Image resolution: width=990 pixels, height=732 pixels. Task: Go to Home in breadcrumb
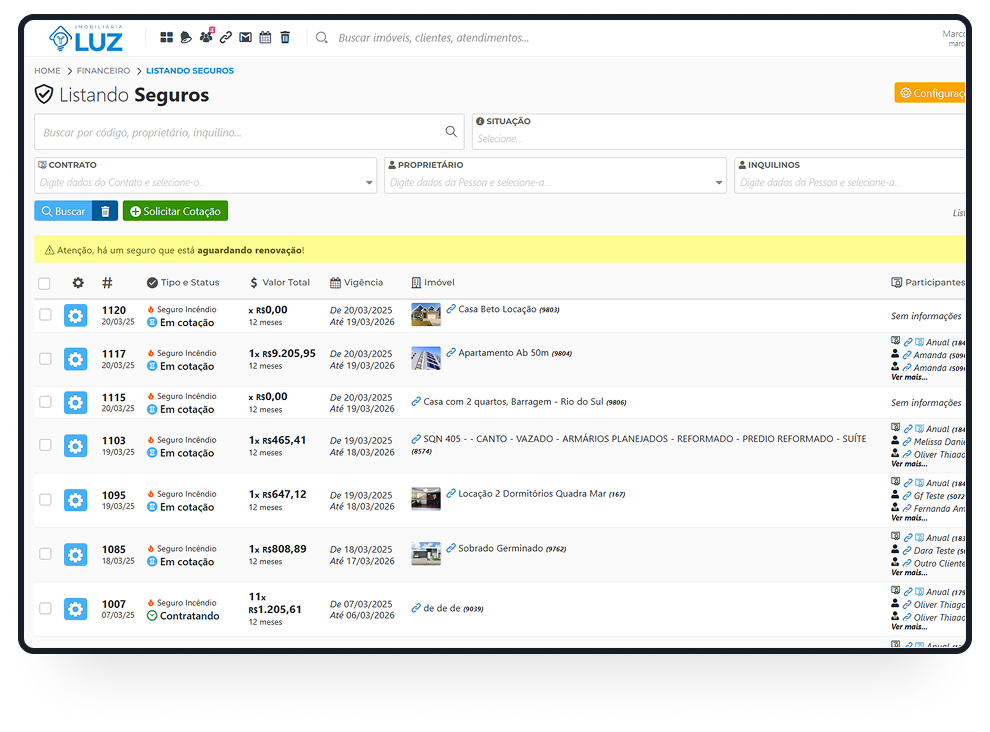pos(47,71)
